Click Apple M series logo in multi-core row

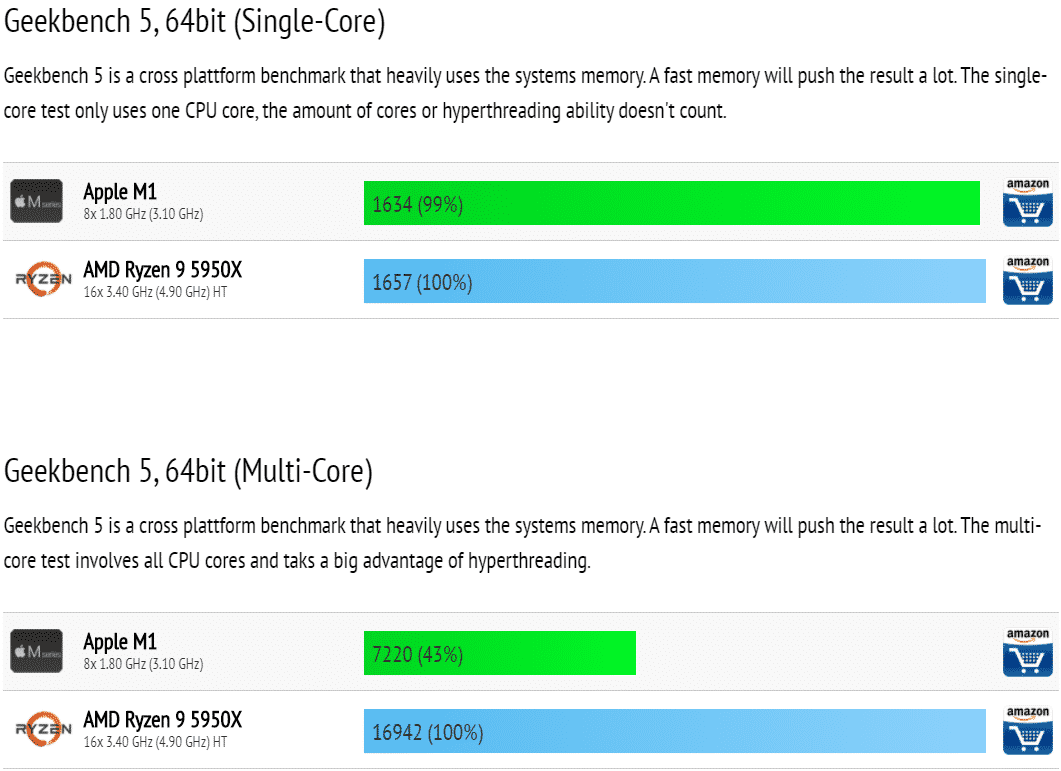[37, 651]
